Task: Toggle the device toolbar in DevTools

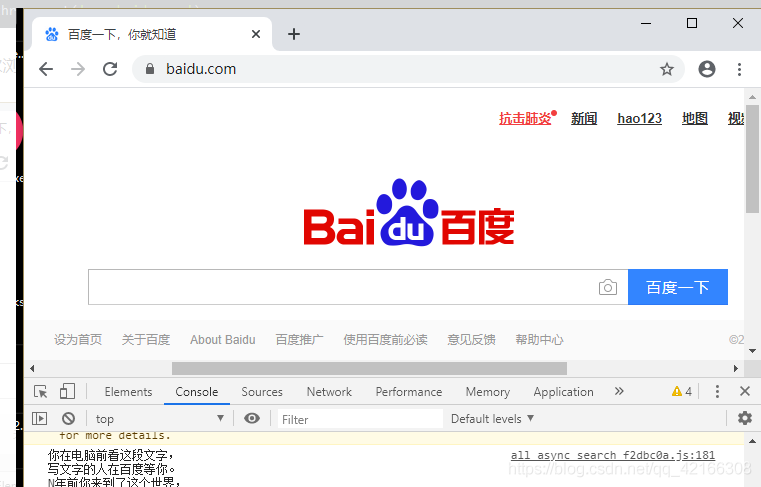Action: pos(67,391)
